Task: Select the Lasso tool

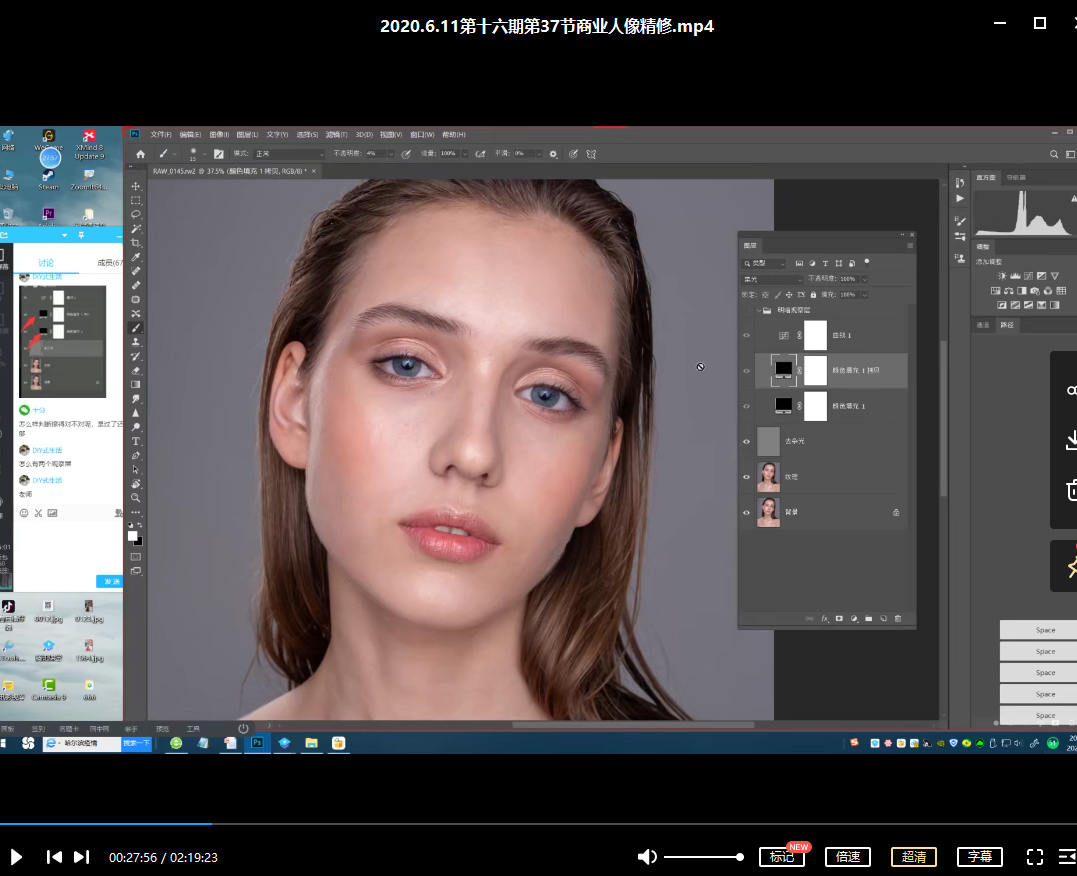Action: pyautogui.click(x=136, y=214)
